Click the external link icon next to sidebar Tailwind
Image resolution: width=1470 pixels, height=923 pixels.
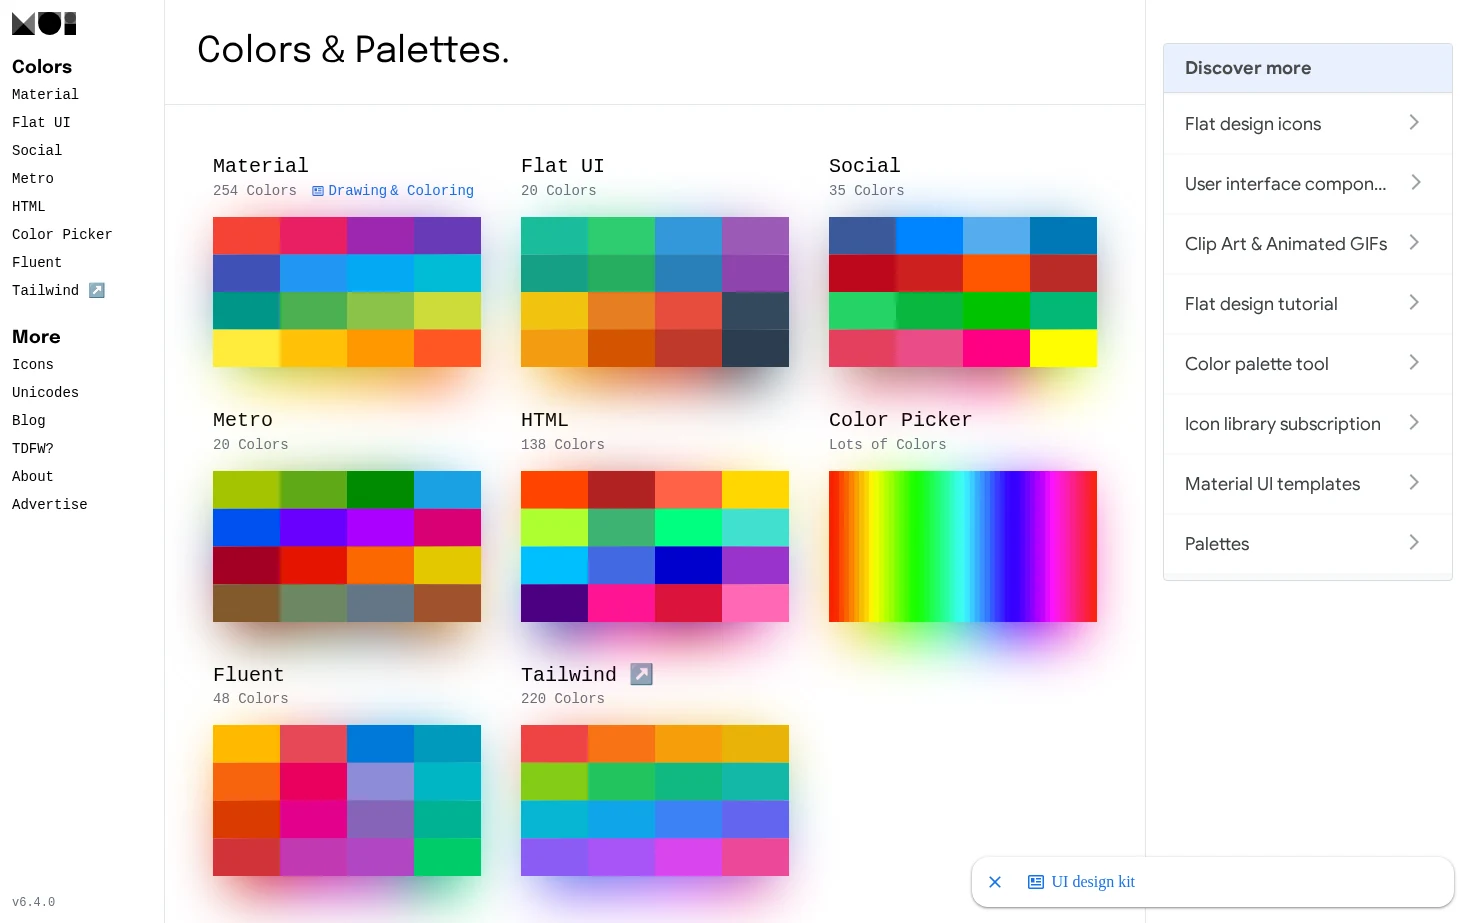point(97,290)
